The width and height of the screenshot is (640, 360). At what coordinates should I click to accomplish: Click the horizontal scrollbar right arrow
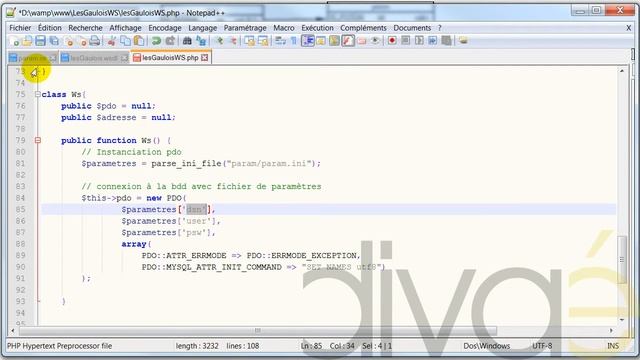pos(611,330)
